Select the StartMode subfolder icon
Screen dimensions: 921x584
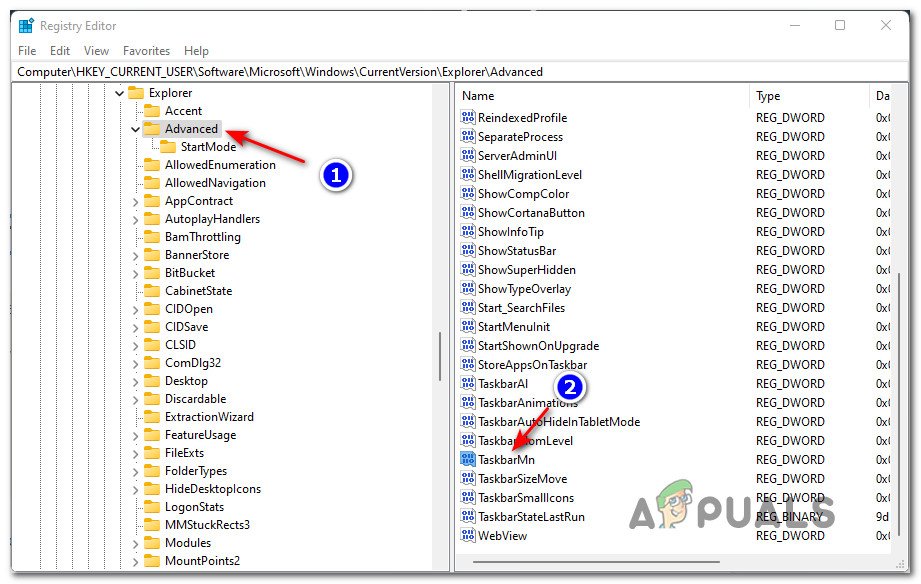coord(168,147)
